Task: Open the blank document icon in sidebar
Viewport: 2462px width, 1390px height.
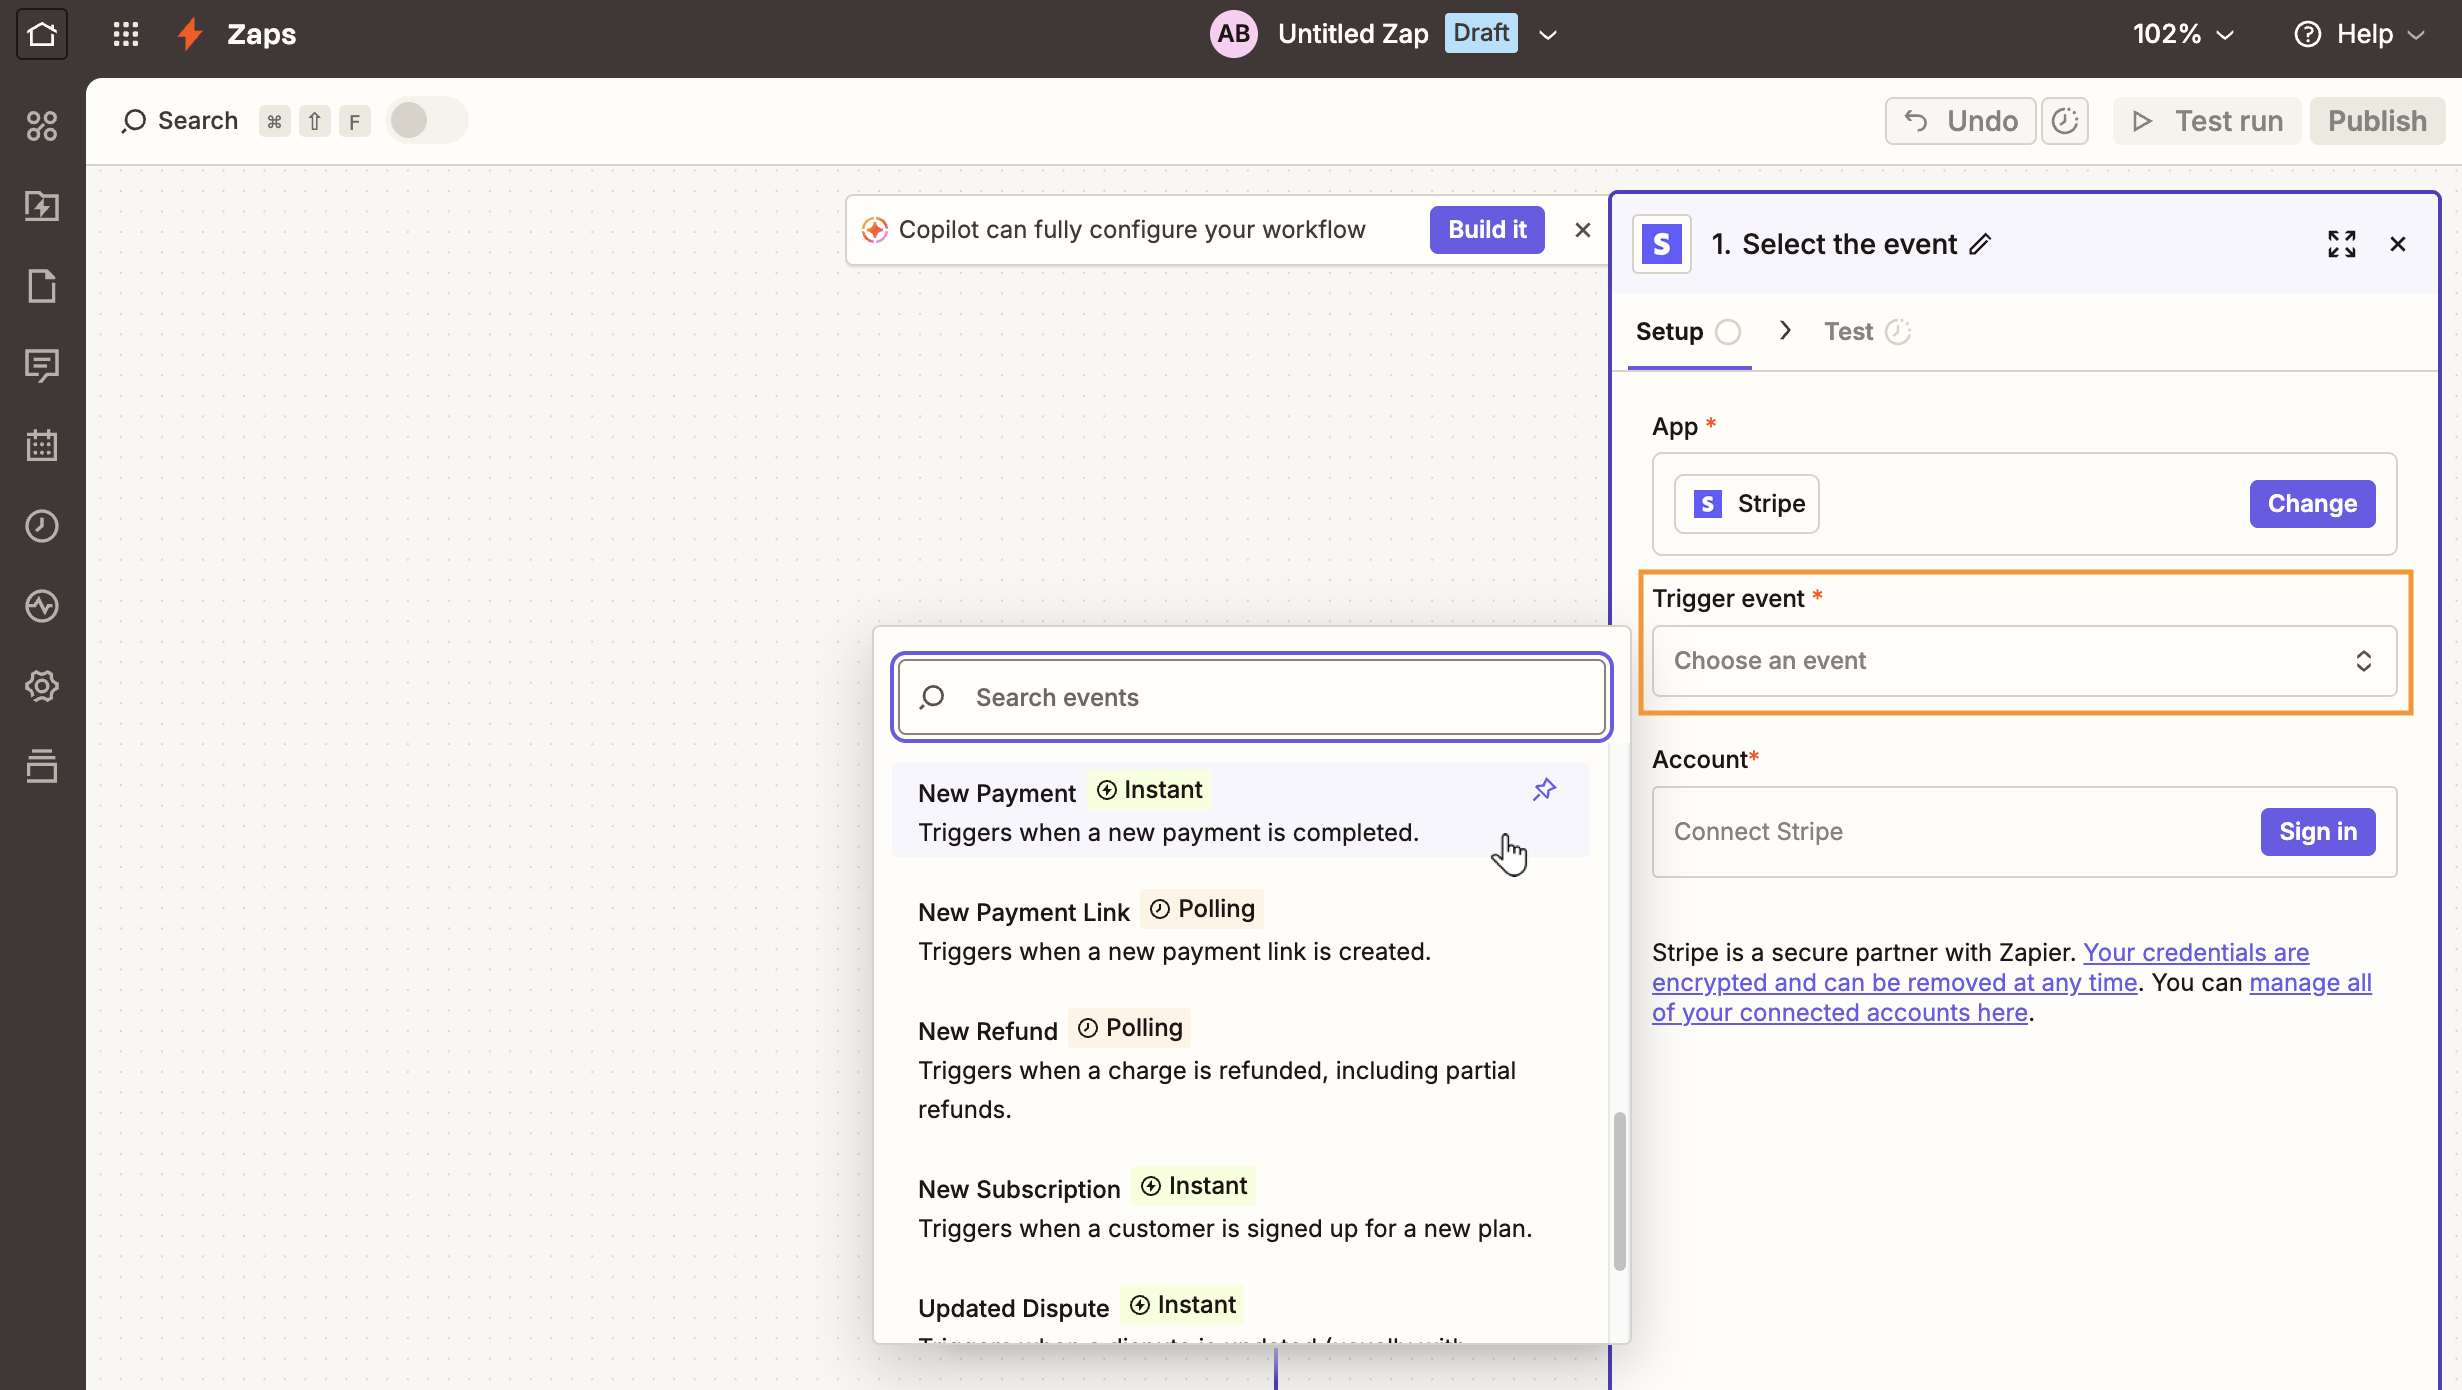Action: tap(42, 286)
